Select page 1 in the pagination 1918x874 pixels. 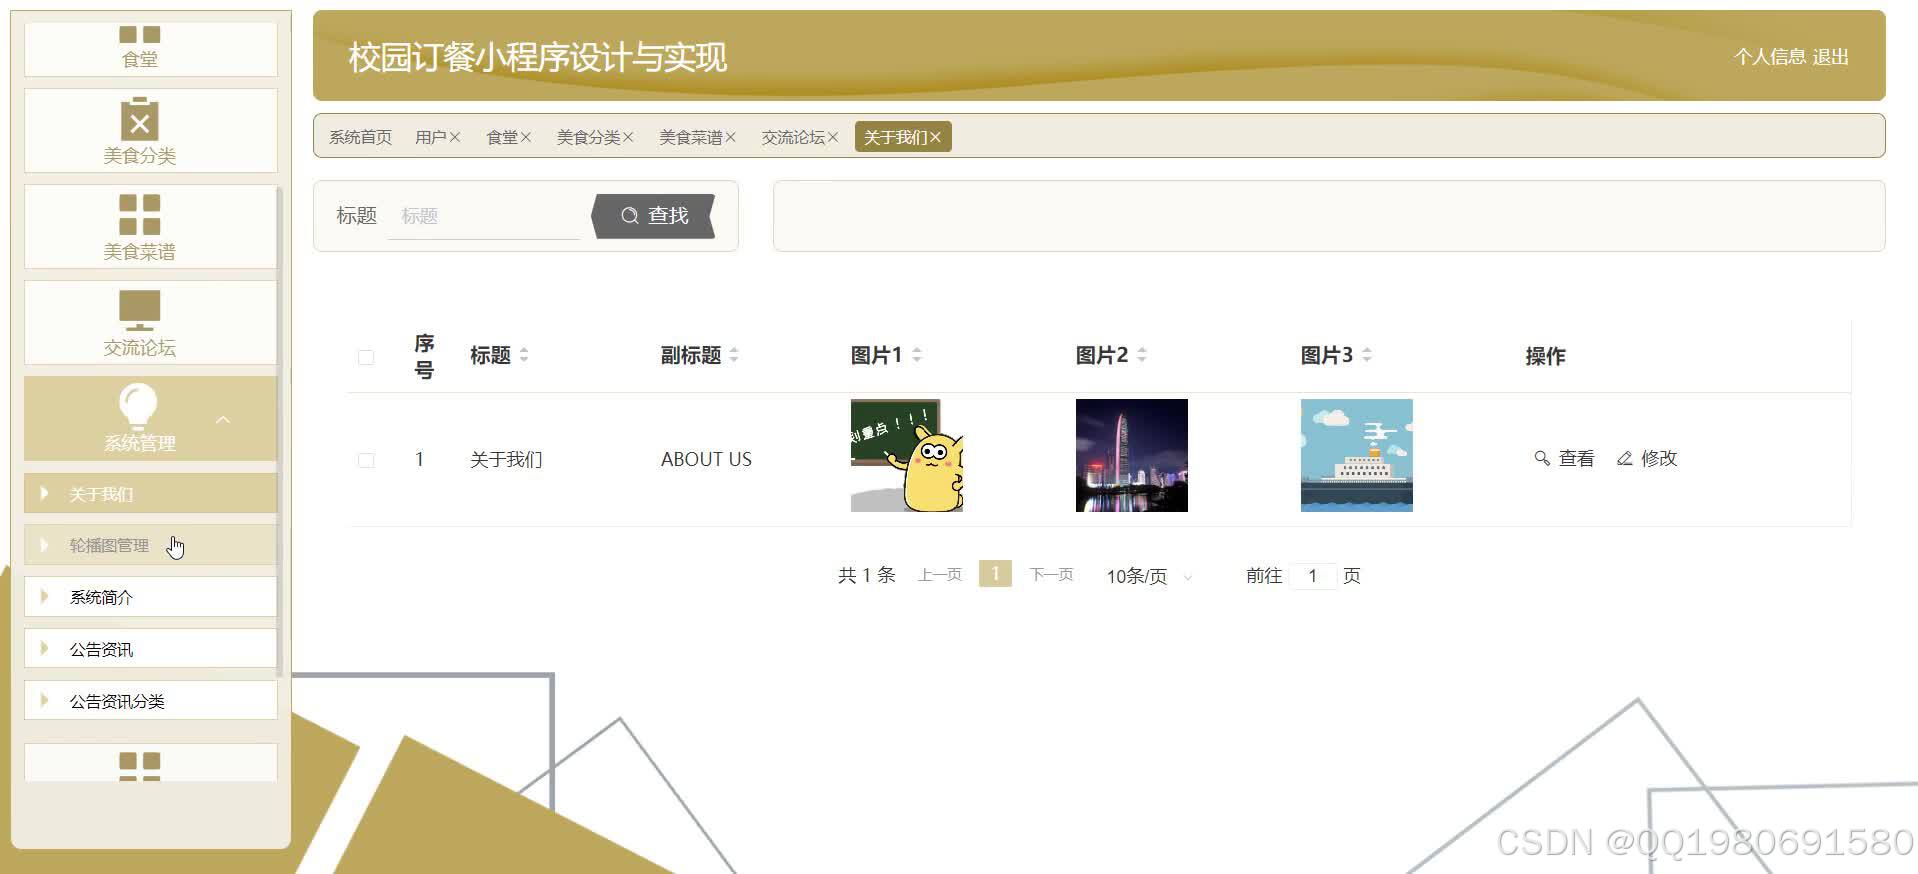click(995, 574)
